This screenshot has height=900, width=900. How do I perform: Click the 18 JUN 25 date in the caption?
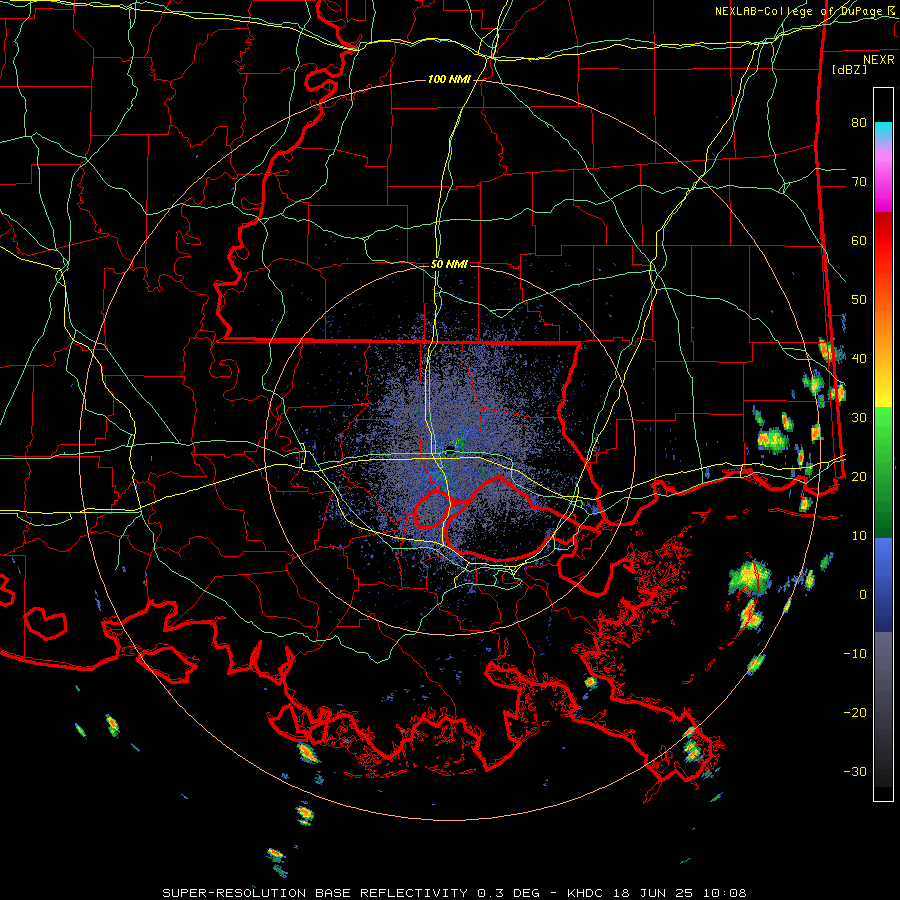(x=651, y=893)
